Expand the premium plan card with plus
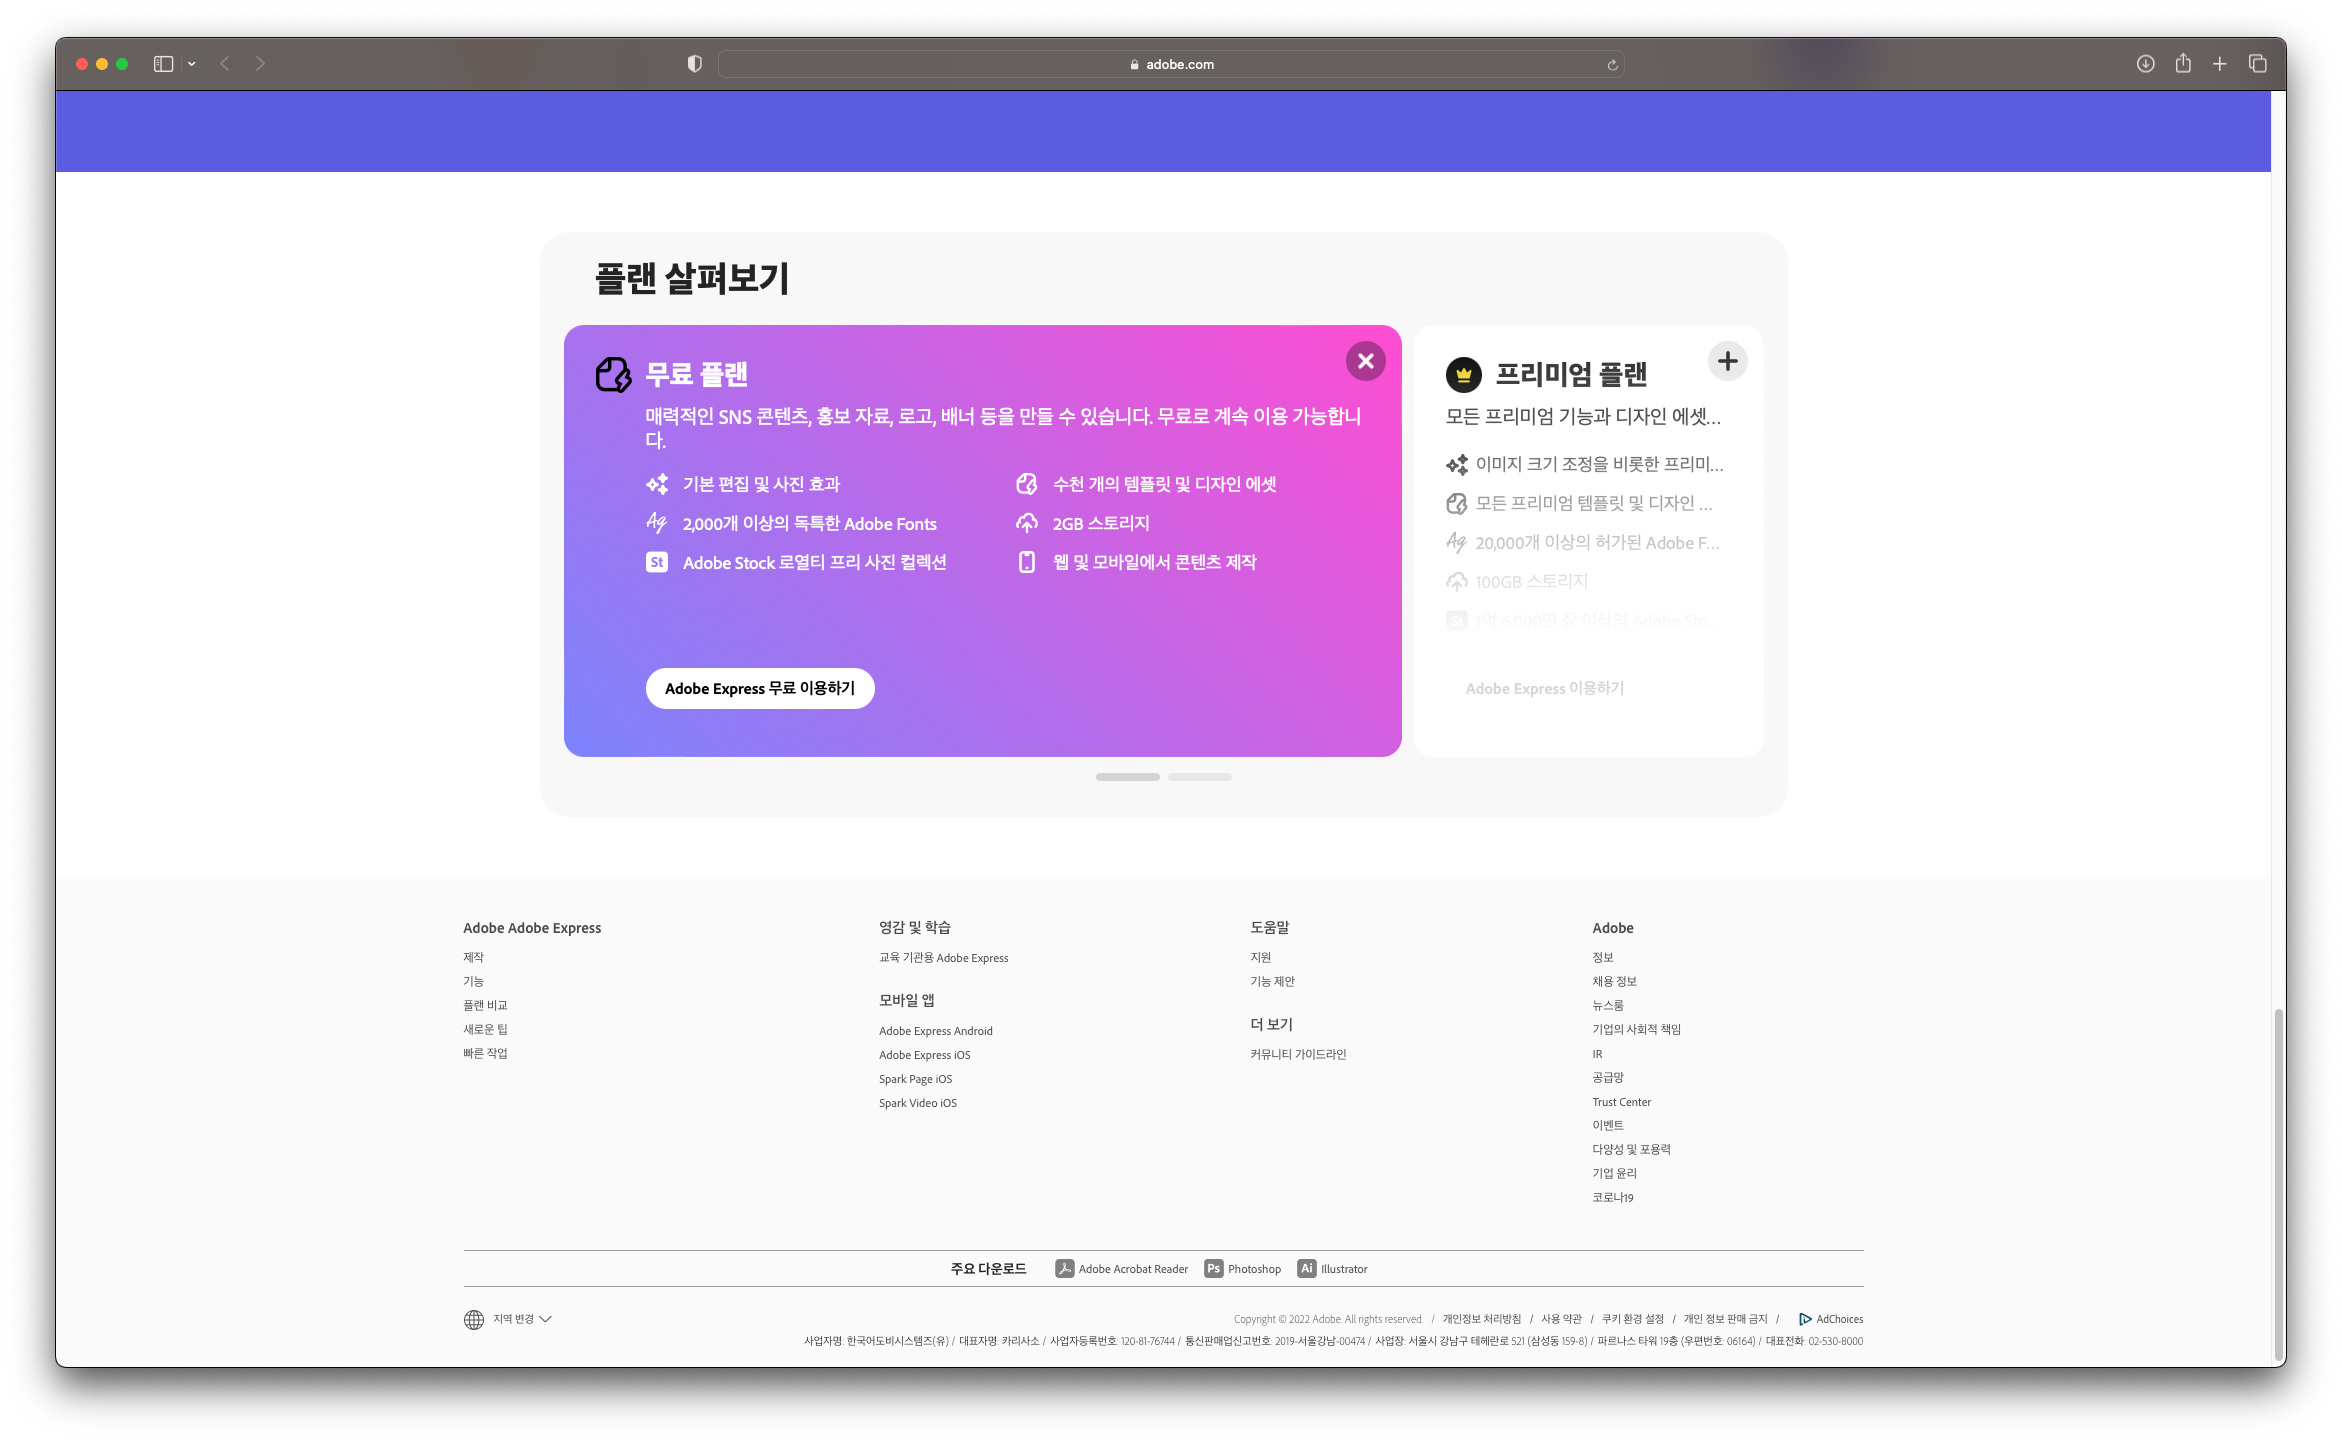 click(x=1727, y=361)
